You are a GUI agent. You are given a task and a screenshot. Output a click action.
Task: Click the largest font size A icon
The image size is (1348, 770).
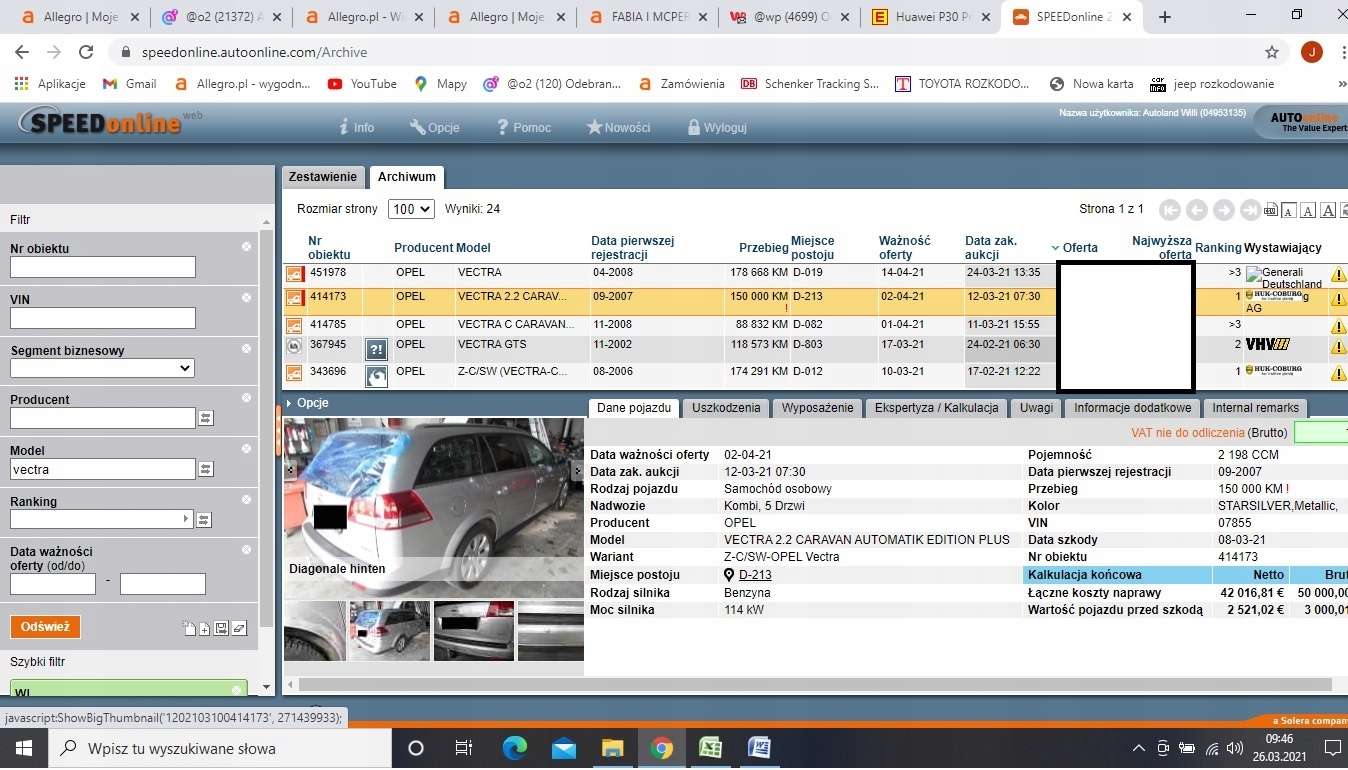click(x=1328, y=210)
